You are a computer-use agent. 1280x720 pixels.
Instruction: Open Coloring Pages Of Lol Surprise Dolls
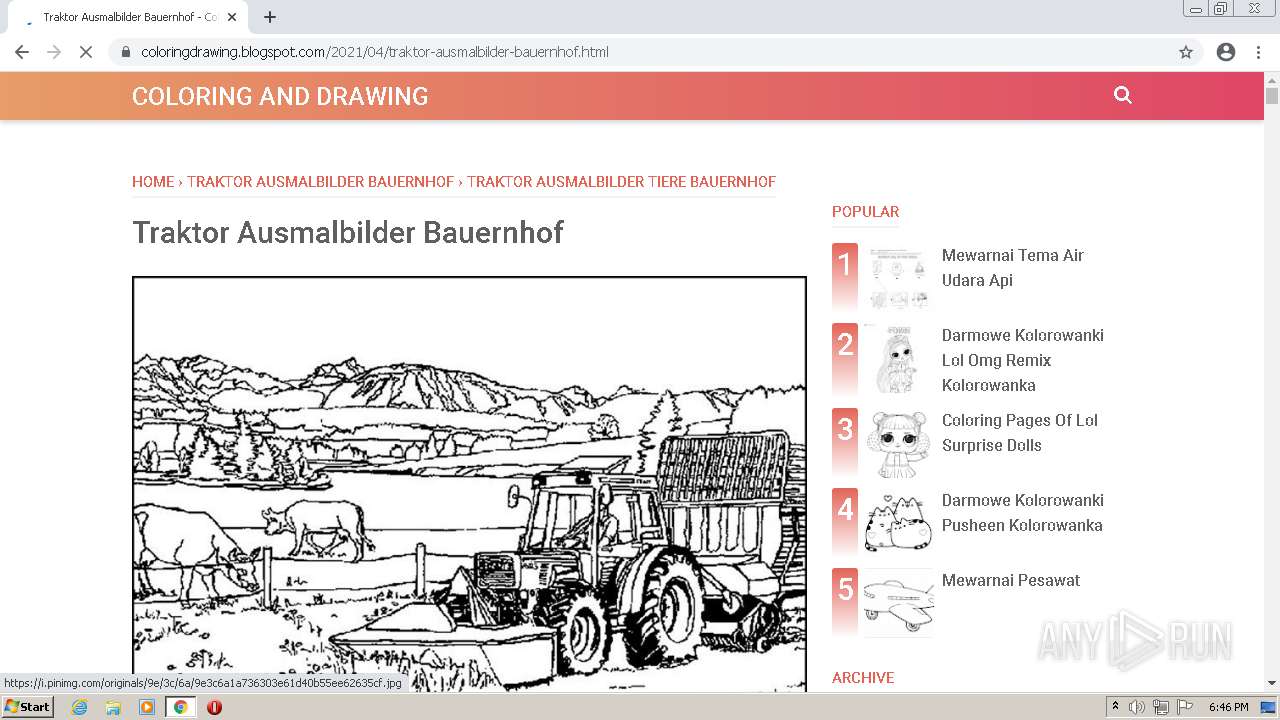1020,433
